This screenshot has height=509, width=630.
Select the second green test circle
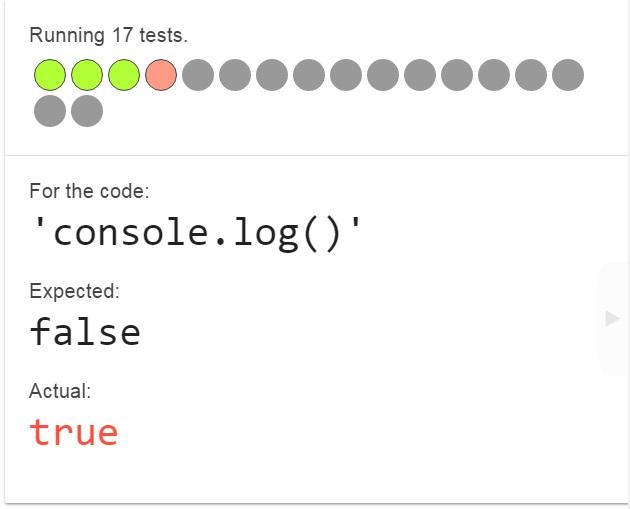[87, 75]
